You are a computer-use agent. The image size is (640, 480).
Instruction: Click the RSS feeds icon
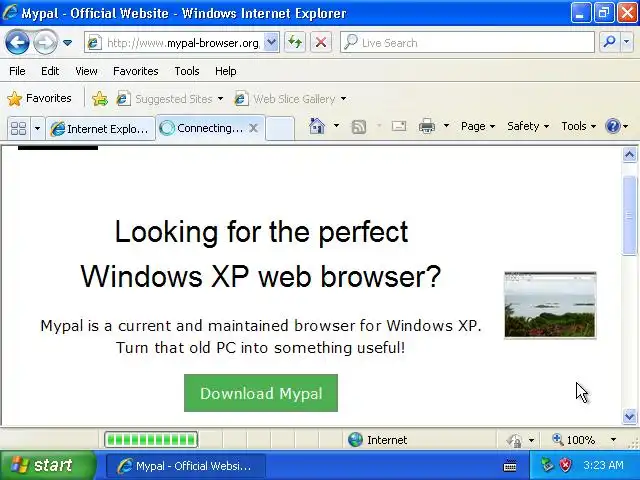pos(358,127)
